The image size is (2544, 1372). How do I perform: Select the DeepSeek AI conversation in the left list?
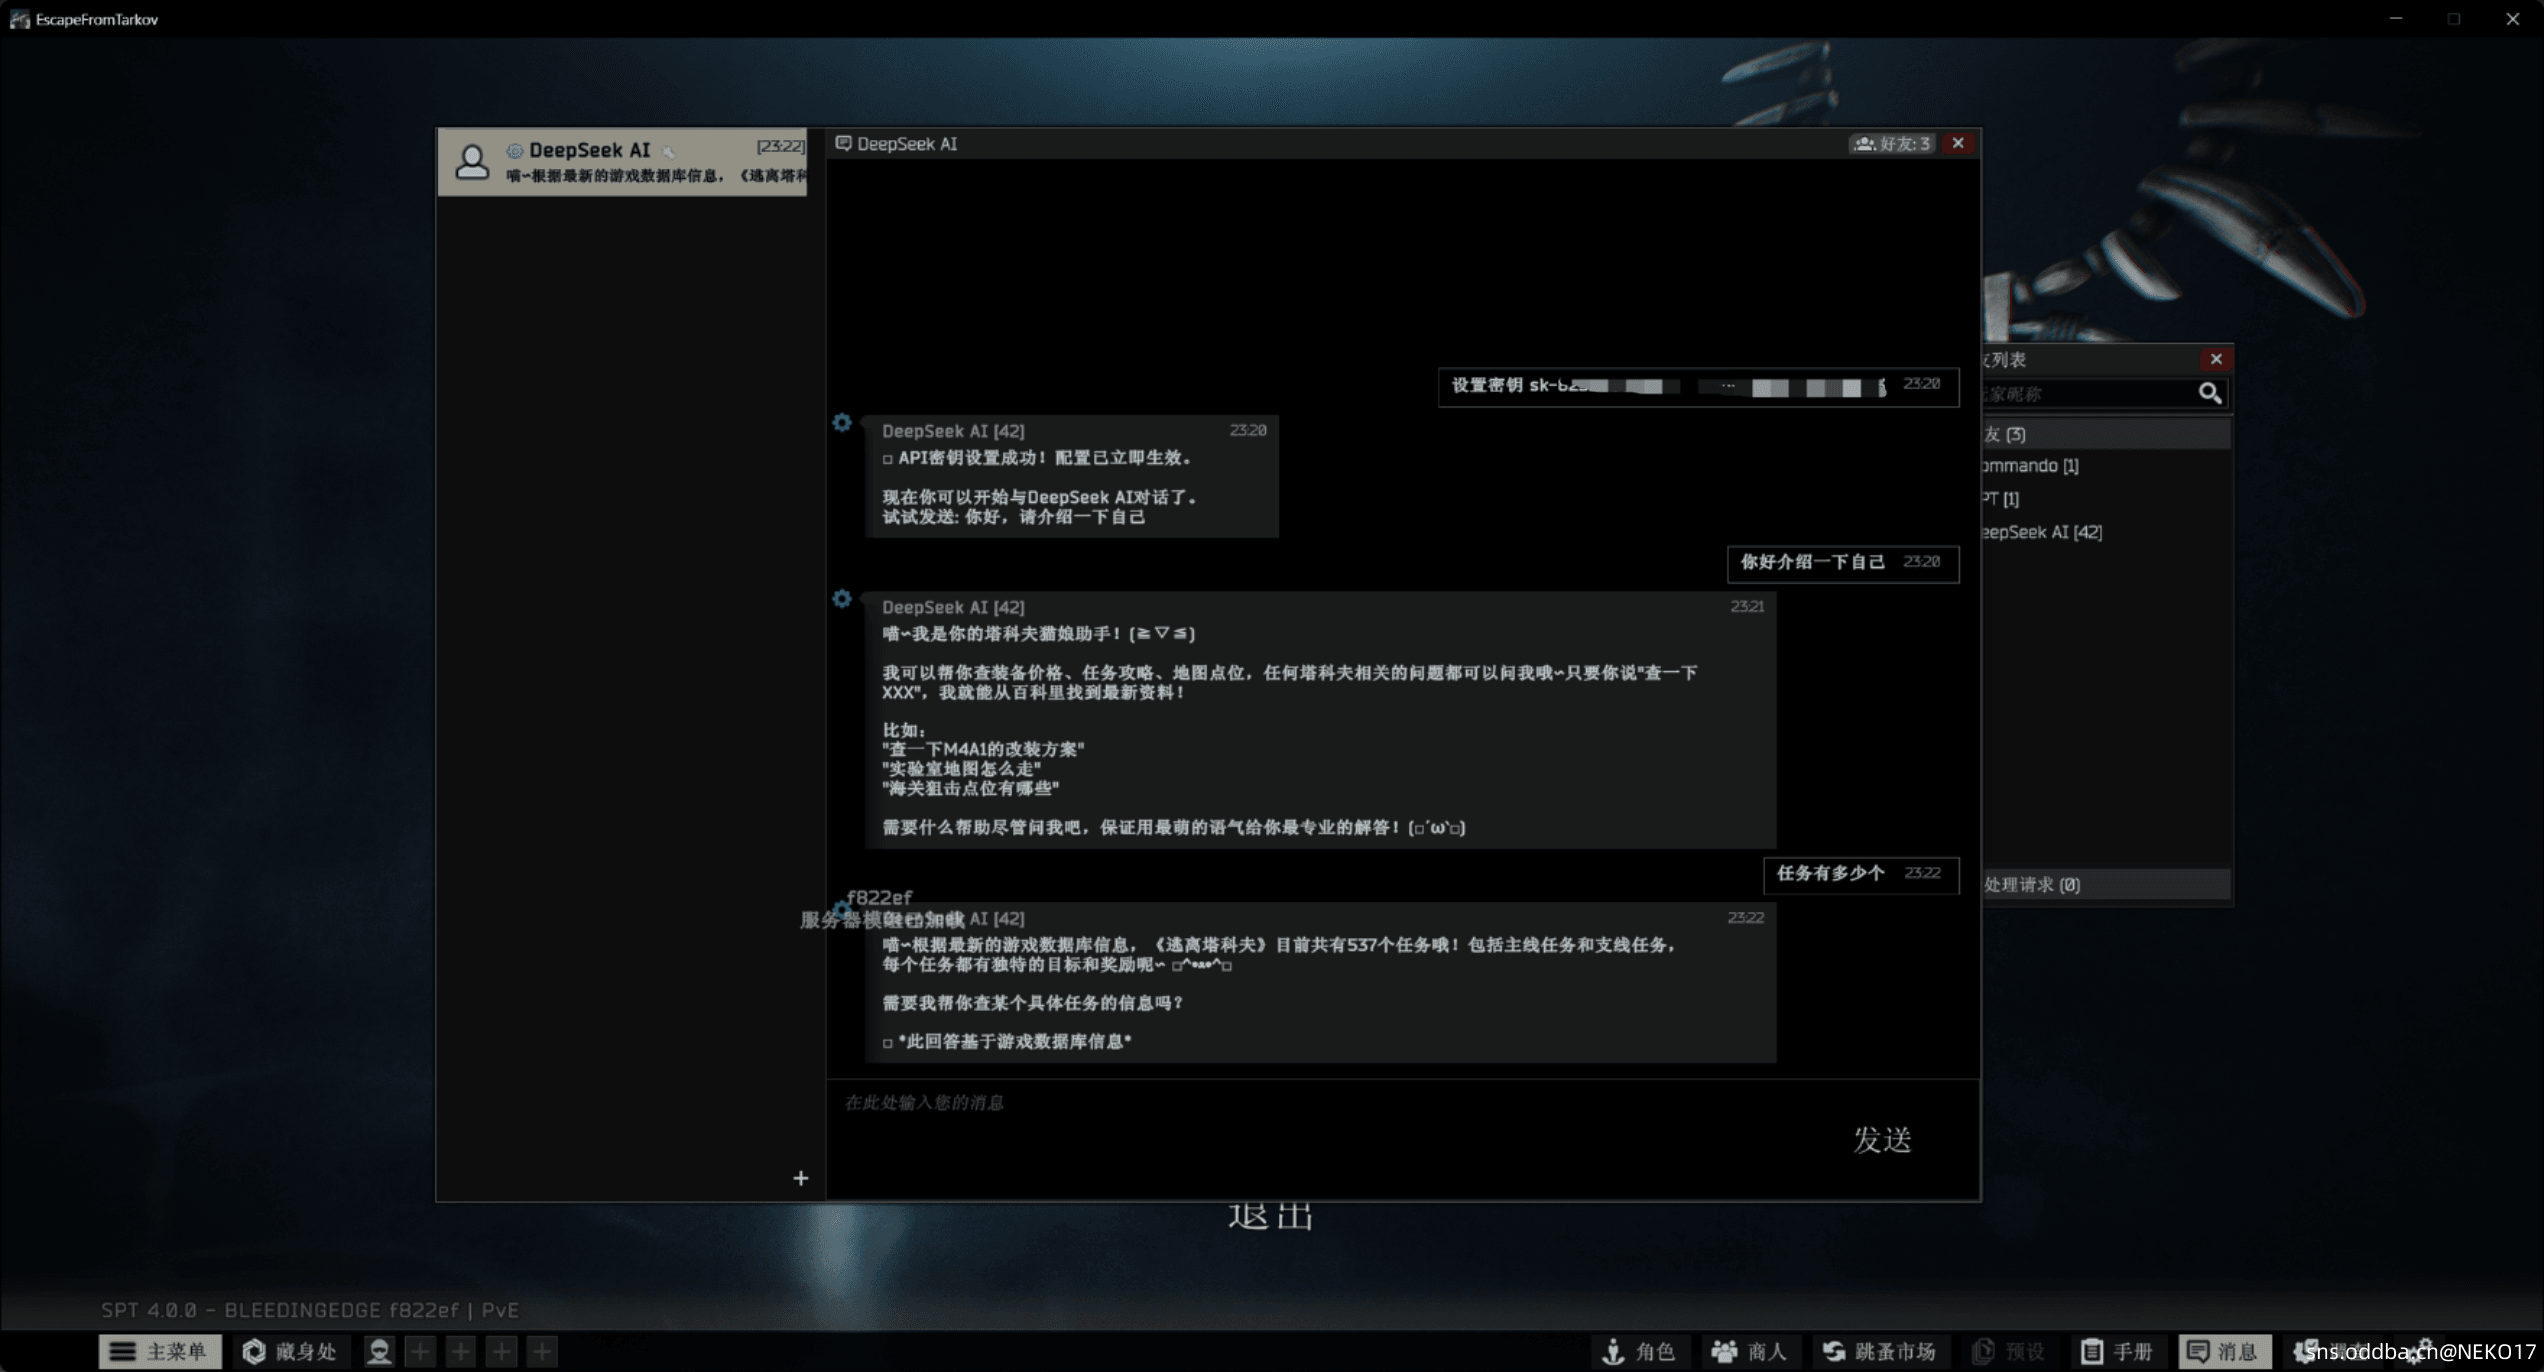click(x=622, y=161)
